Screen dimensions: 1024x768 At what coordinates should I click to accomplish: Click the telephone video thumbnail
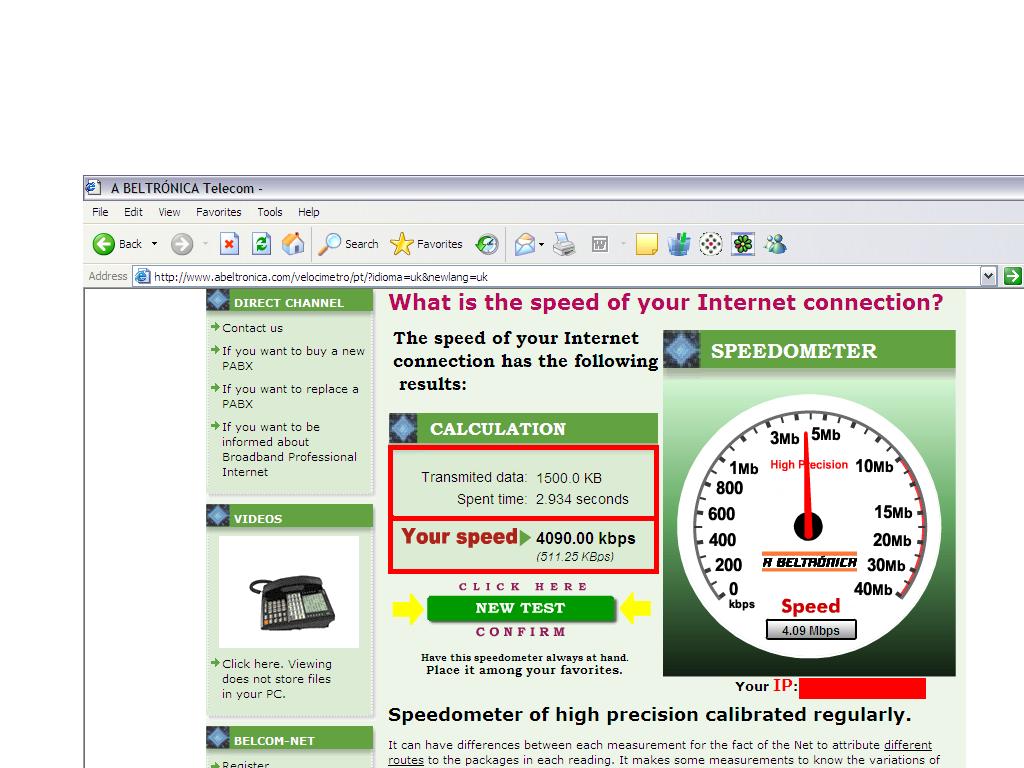[289, 592]
